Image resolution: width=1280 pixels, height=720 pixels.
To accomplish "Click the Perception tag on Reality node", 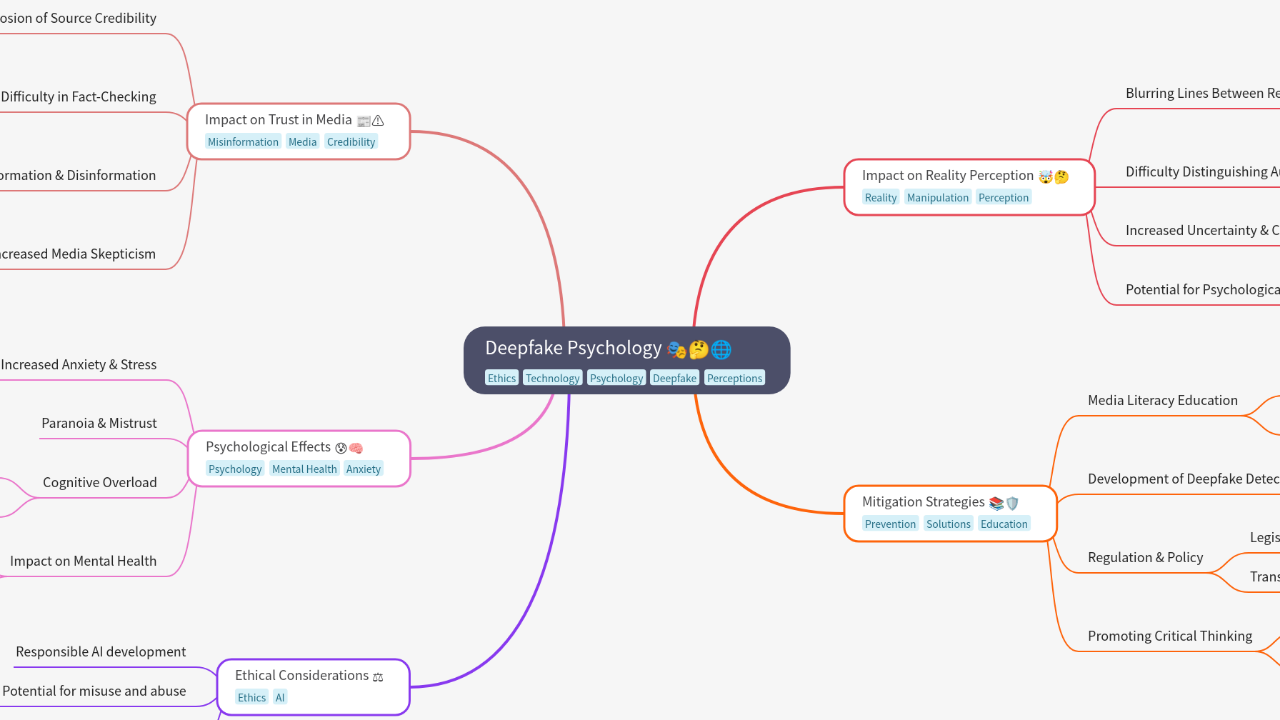I will [1004, 198].
